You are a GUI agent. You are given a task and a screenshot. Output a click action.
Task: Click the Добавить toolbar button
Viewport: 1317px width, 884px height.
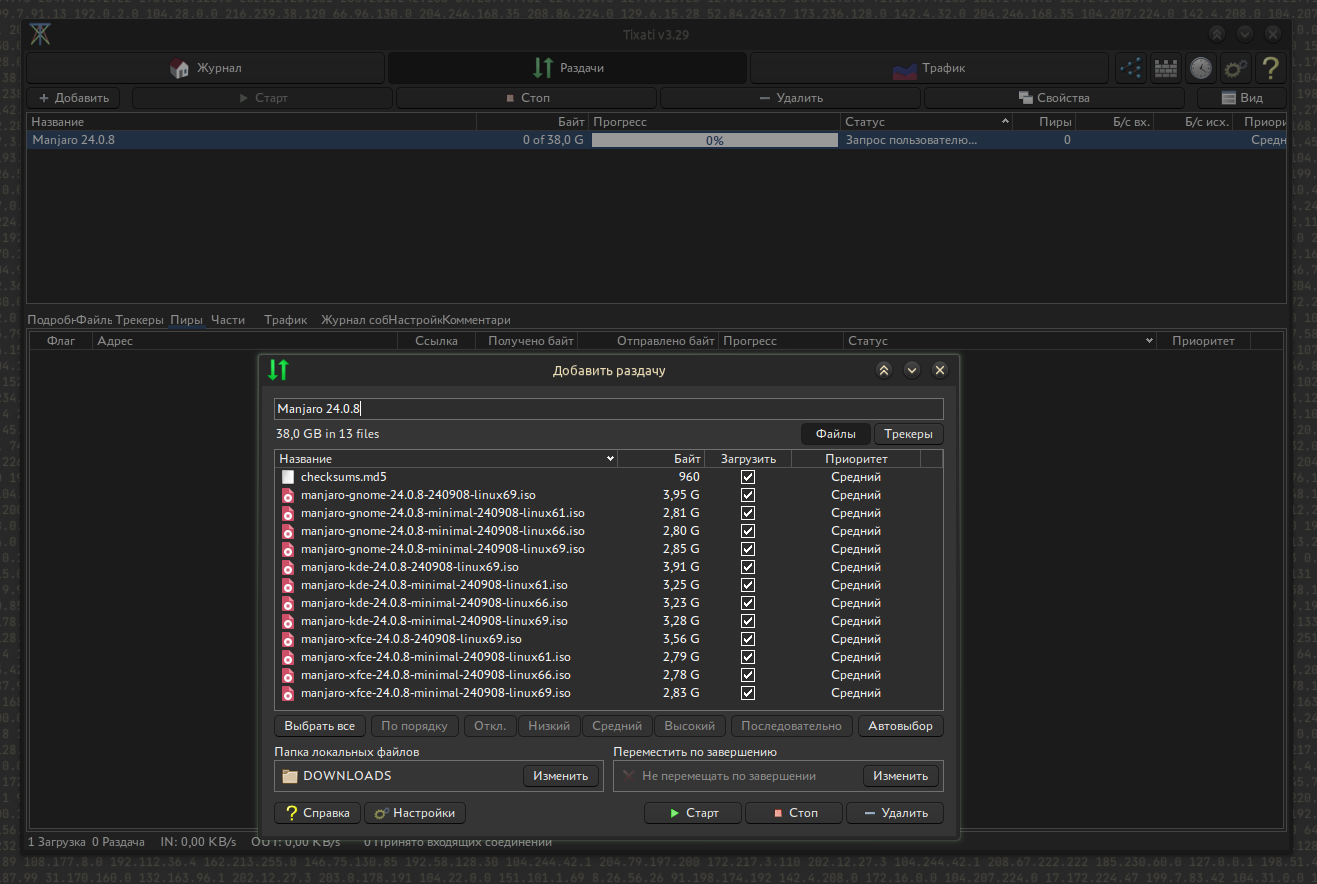(74, 98)
